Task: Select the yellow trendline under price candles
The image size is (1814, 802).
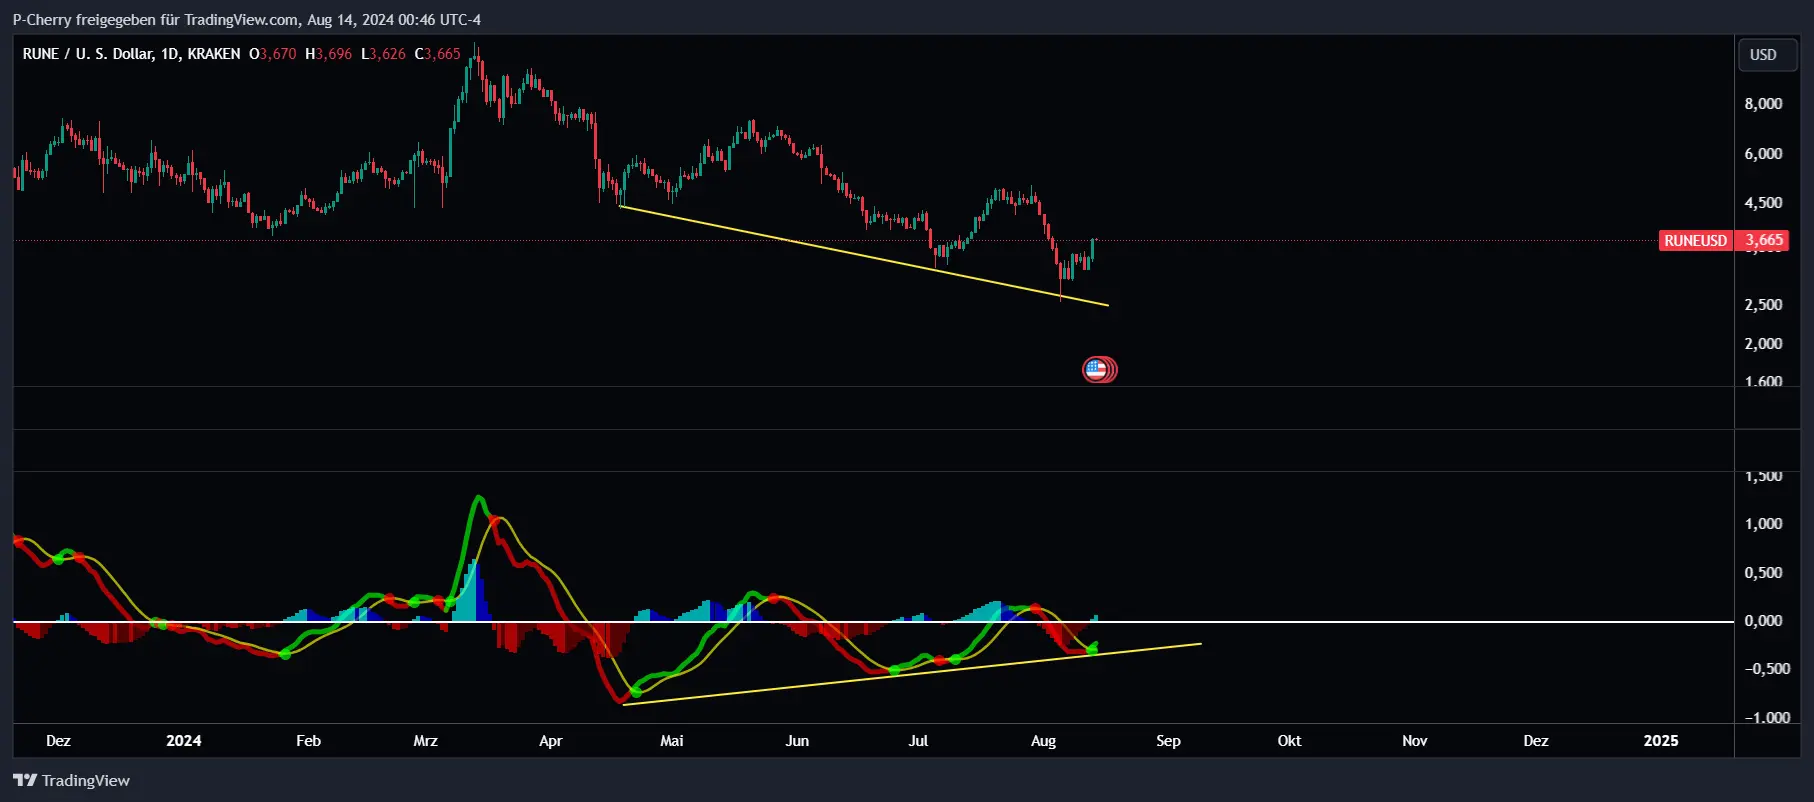Action: click(864, 256)
